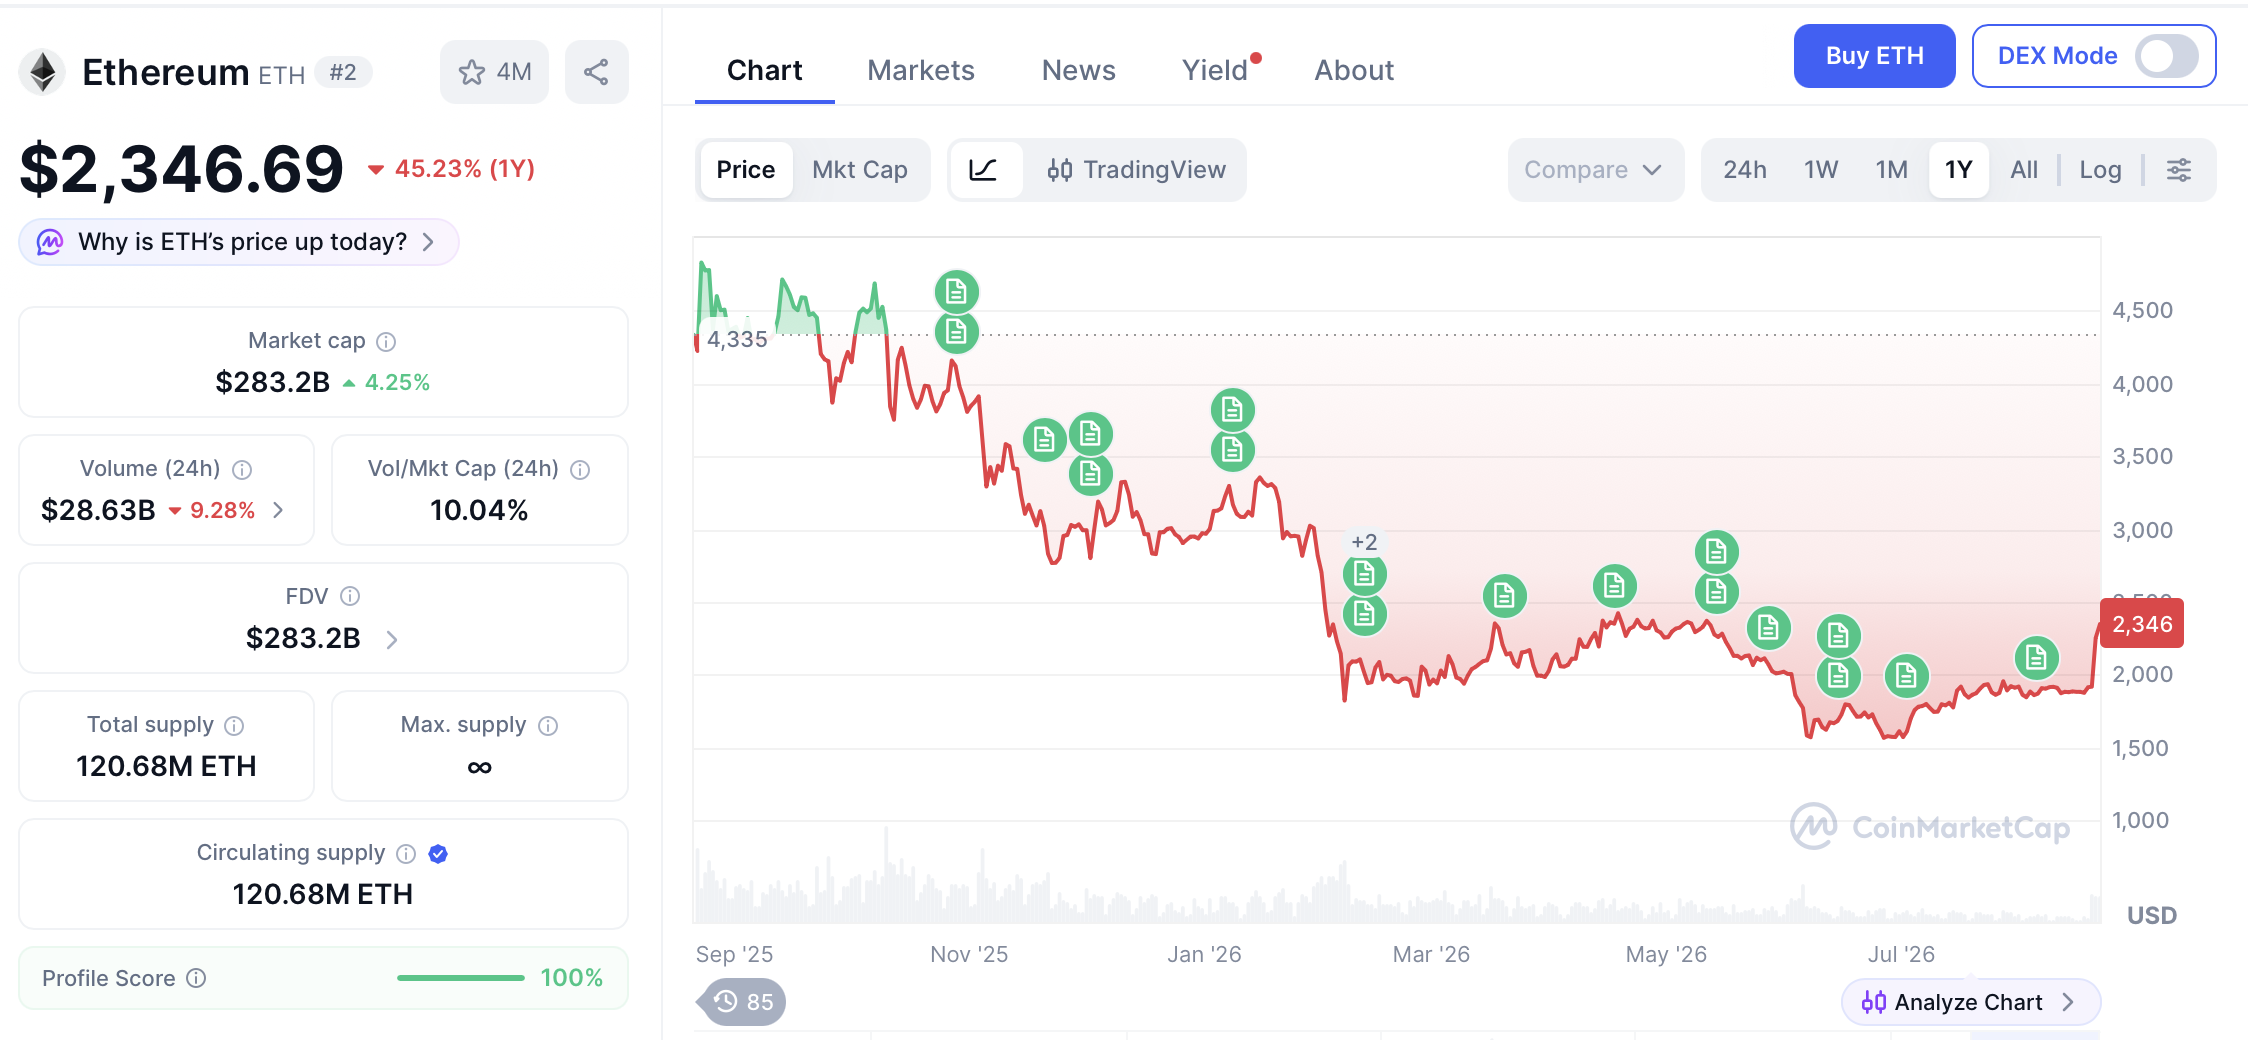This screenshot has height=1040, width=2248.
Task: Click the 10.04% Vol/Mkt Cap value
Action: click(x=479, y=510)
